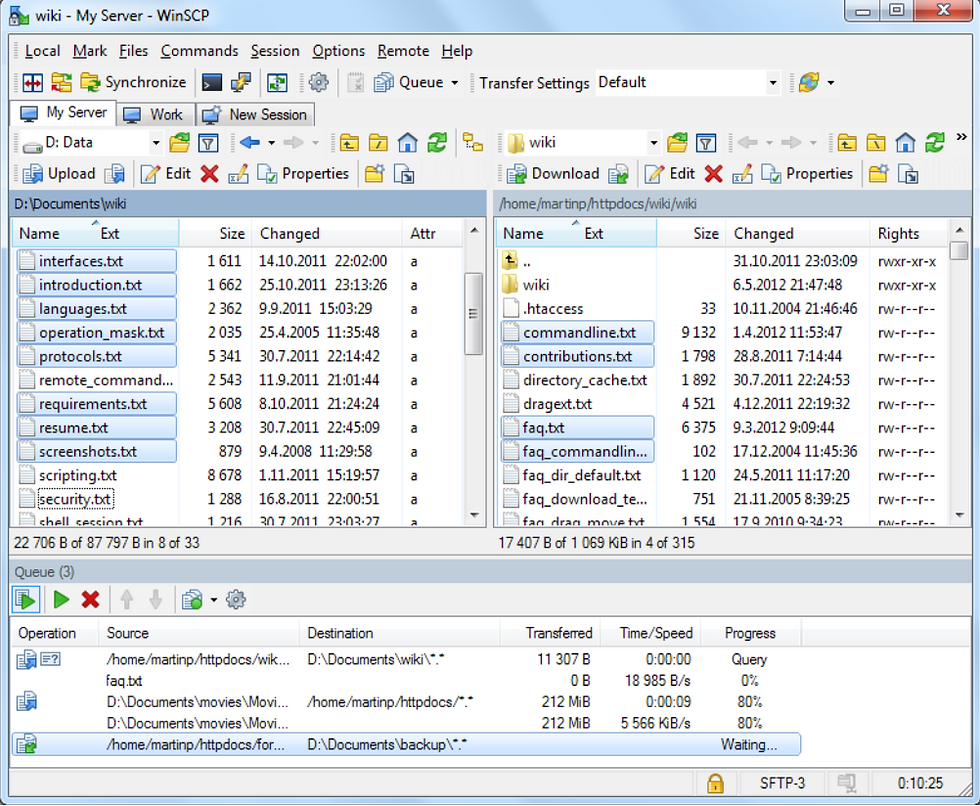Sort local files by Changed column
The height and width of the screenshot is (806, 980).
[x=327, y=234]
